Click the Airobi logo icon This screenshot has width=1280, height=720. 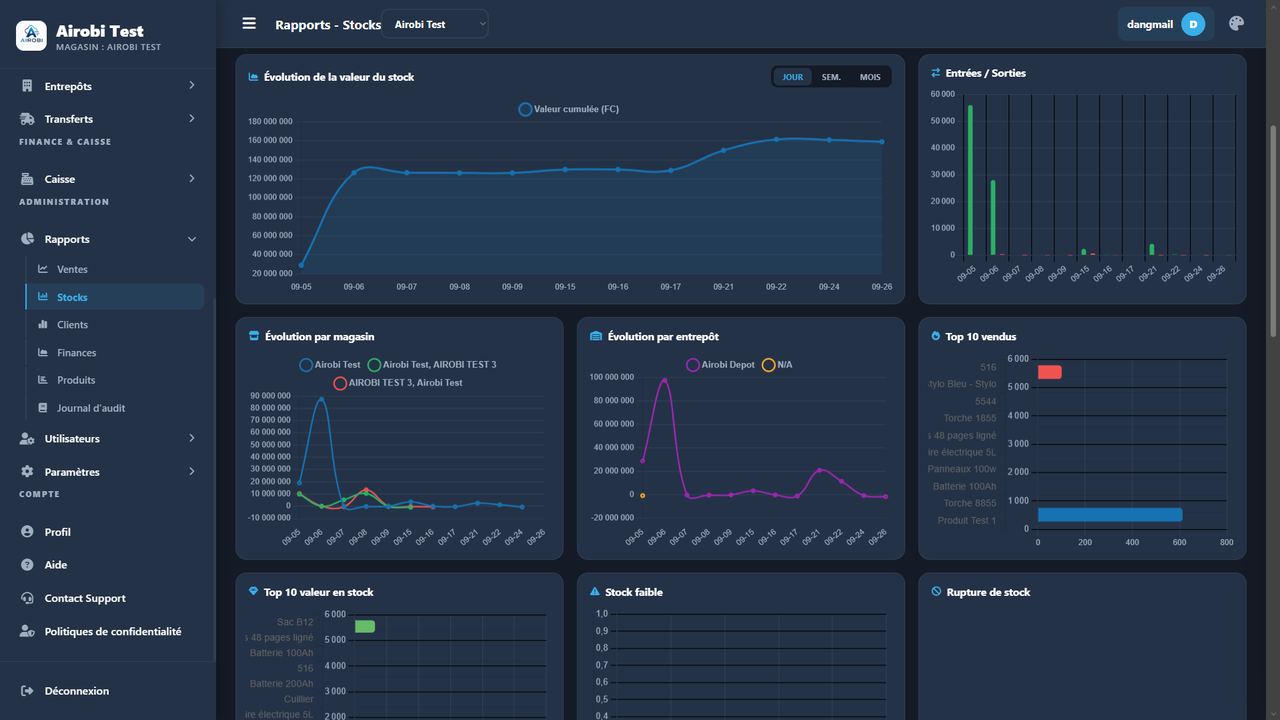pos(31,36)
